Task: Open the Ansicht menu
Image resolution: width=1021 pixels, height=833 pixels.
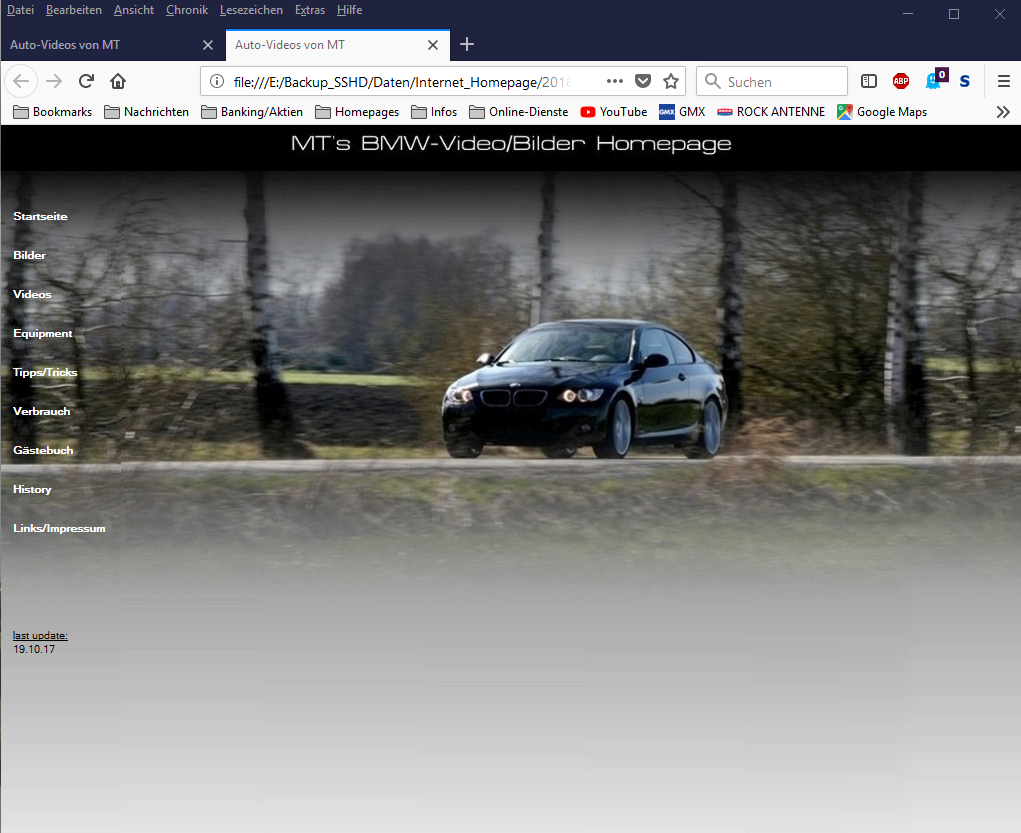Action: coord(133,10)
